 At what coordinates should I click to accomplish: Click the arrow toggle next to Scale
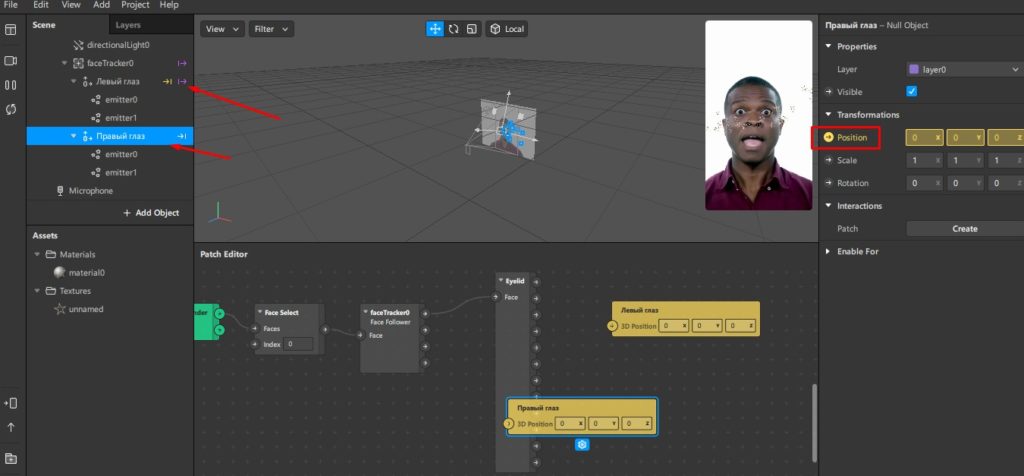(828, 160)
